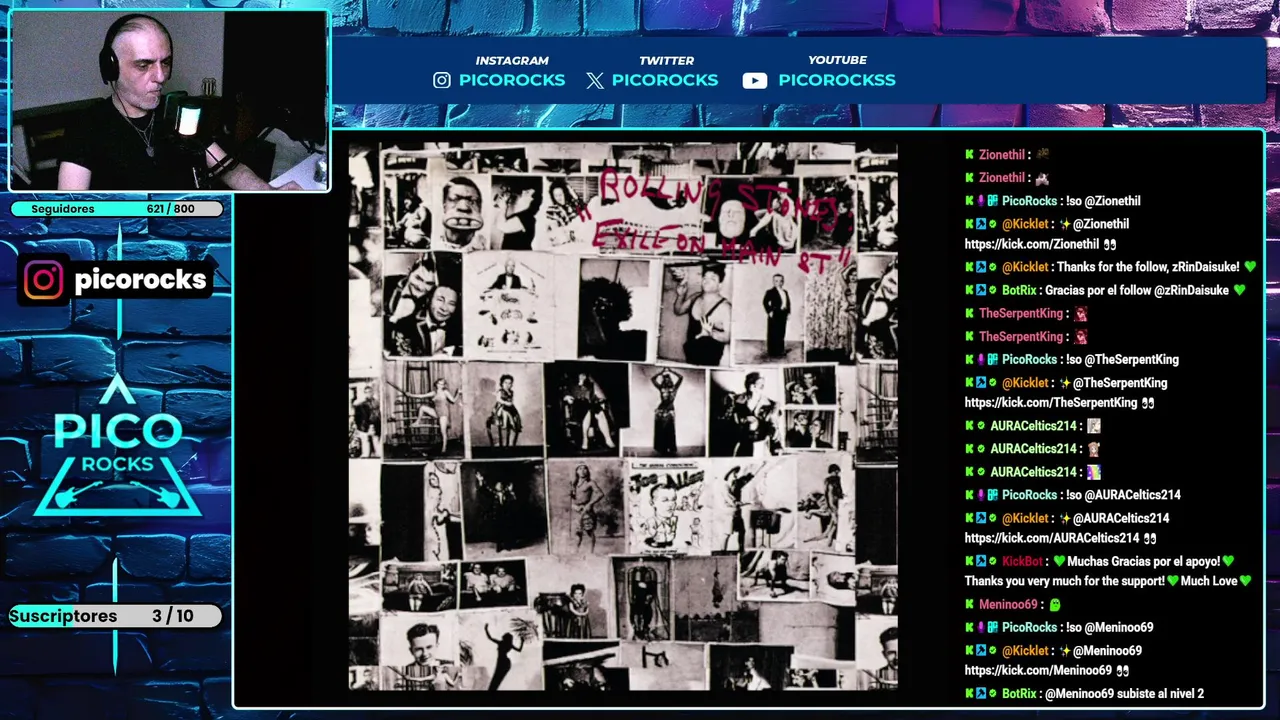
Task: Click the '!so @AURACeltics214' chat message
Action: pyautogui.click(x=1123, y=495)
